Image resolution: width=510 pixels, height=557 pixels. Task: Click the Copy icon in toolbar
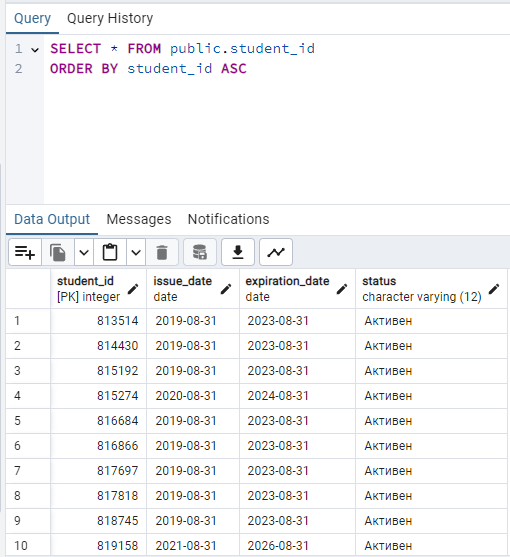click(58, 253)
